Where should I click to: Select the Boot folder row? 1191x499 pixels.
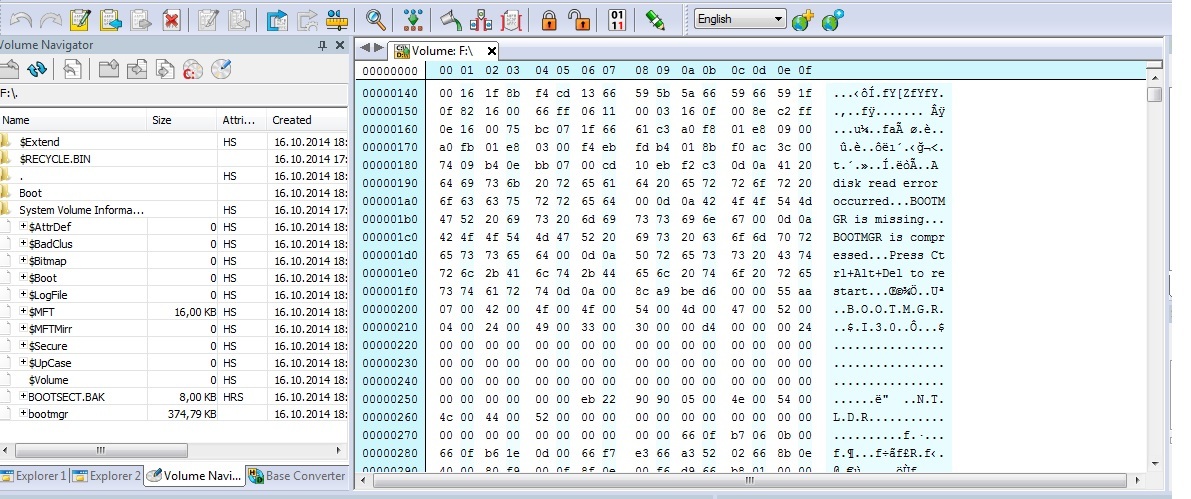point(175,193)
